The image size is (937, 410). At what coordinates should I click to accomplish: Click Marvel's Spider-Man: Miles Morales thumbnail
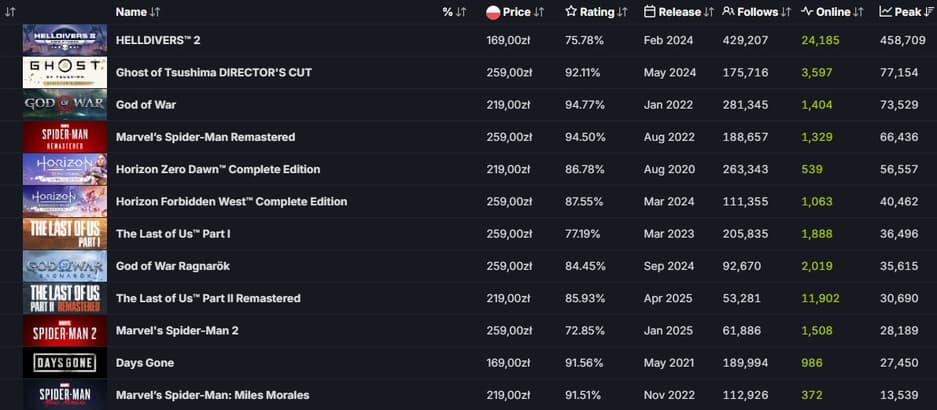pos(65,395)
